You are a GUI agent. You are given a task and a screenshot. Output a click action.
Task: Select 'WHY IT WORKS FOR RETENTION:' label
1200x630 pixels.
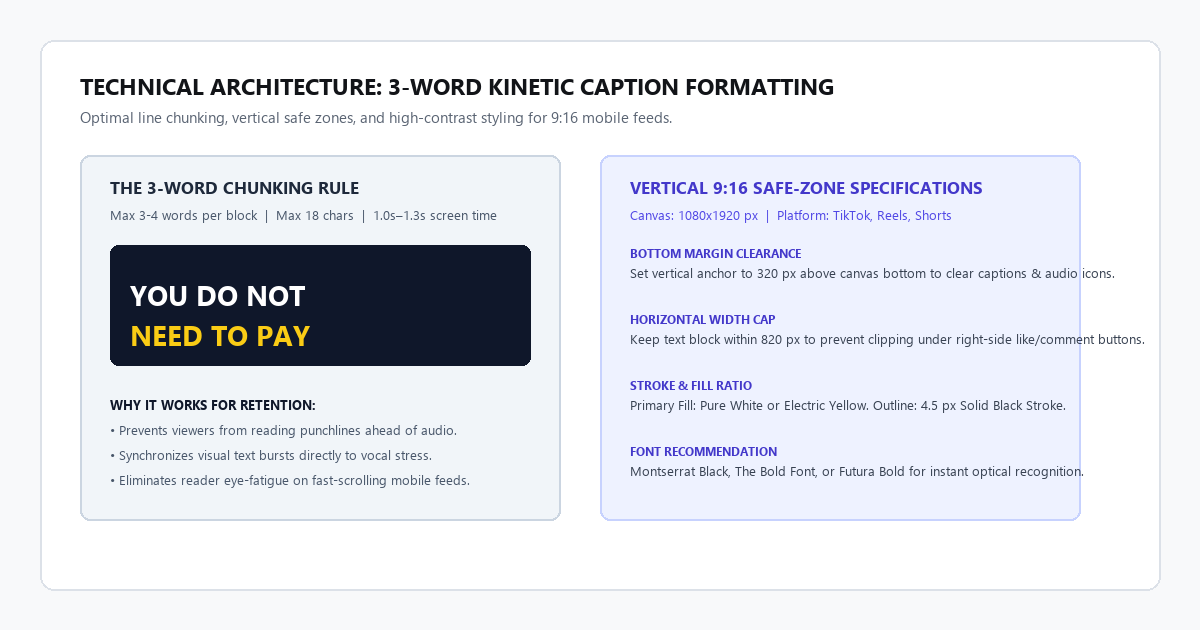click(213, 405)
